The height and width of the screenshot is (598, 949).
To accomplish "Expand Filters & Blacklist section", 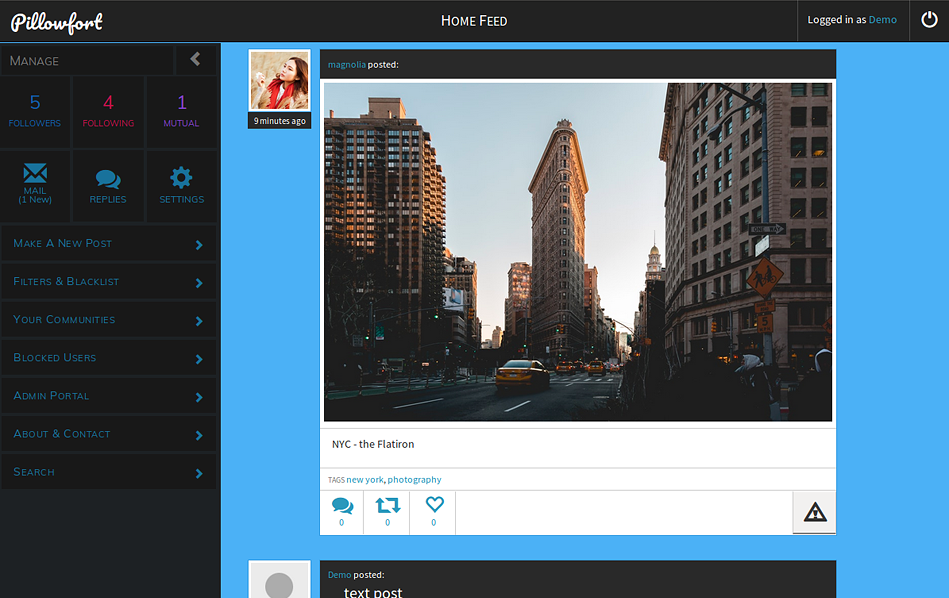I will click(x=108, y=282).
